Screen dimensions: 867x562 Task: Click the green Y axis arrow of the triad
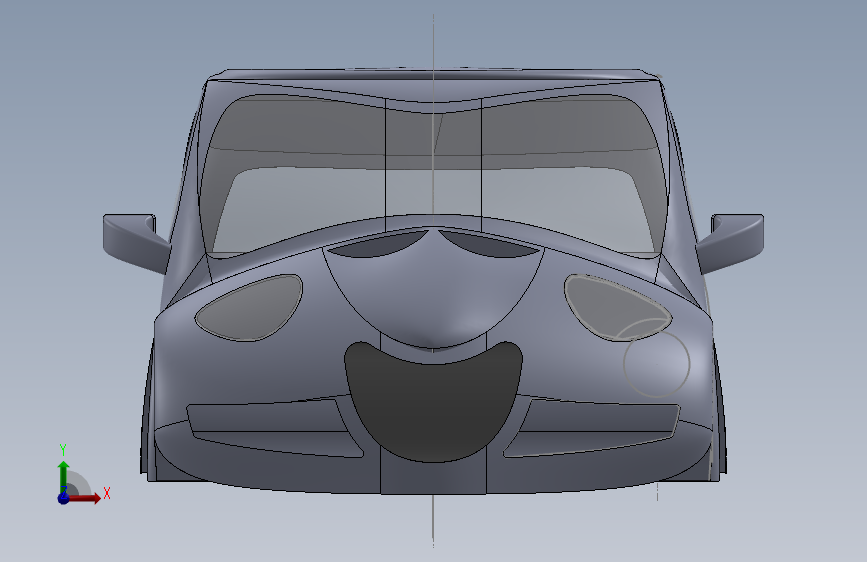[x=64, y=477]
